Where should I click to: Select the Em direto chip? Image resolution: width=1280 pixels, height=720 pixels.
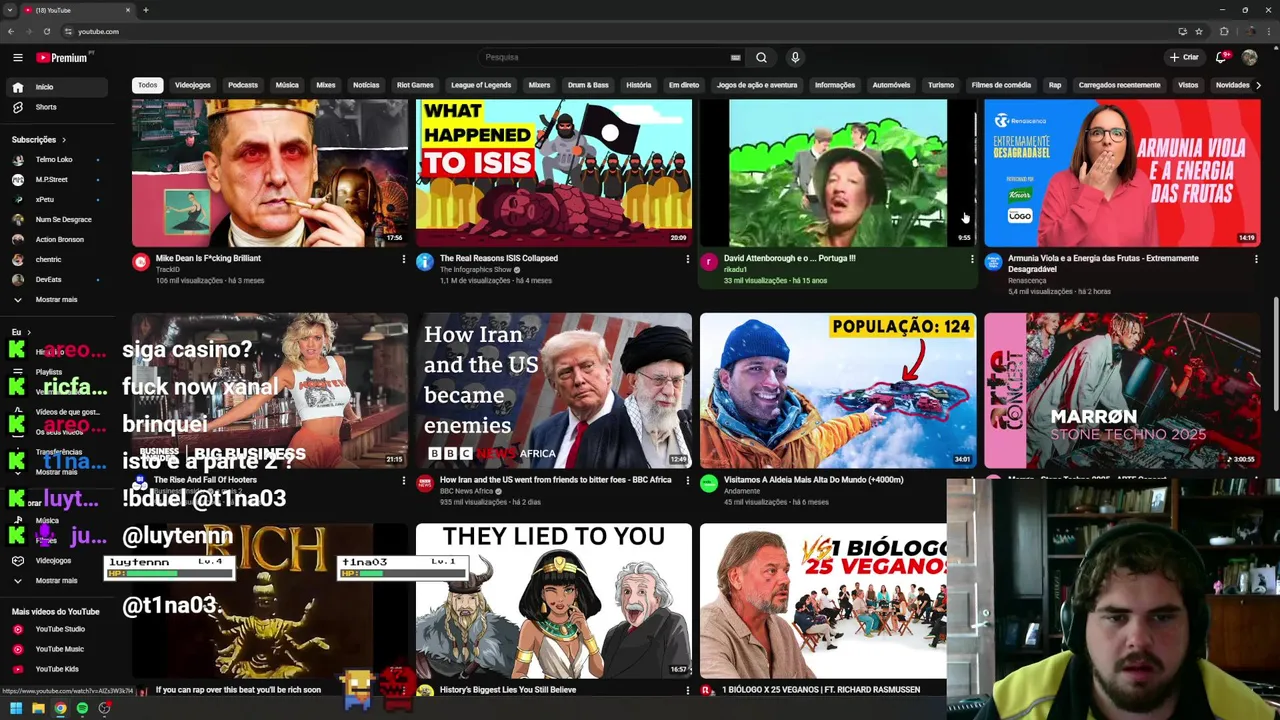(684, 85)
